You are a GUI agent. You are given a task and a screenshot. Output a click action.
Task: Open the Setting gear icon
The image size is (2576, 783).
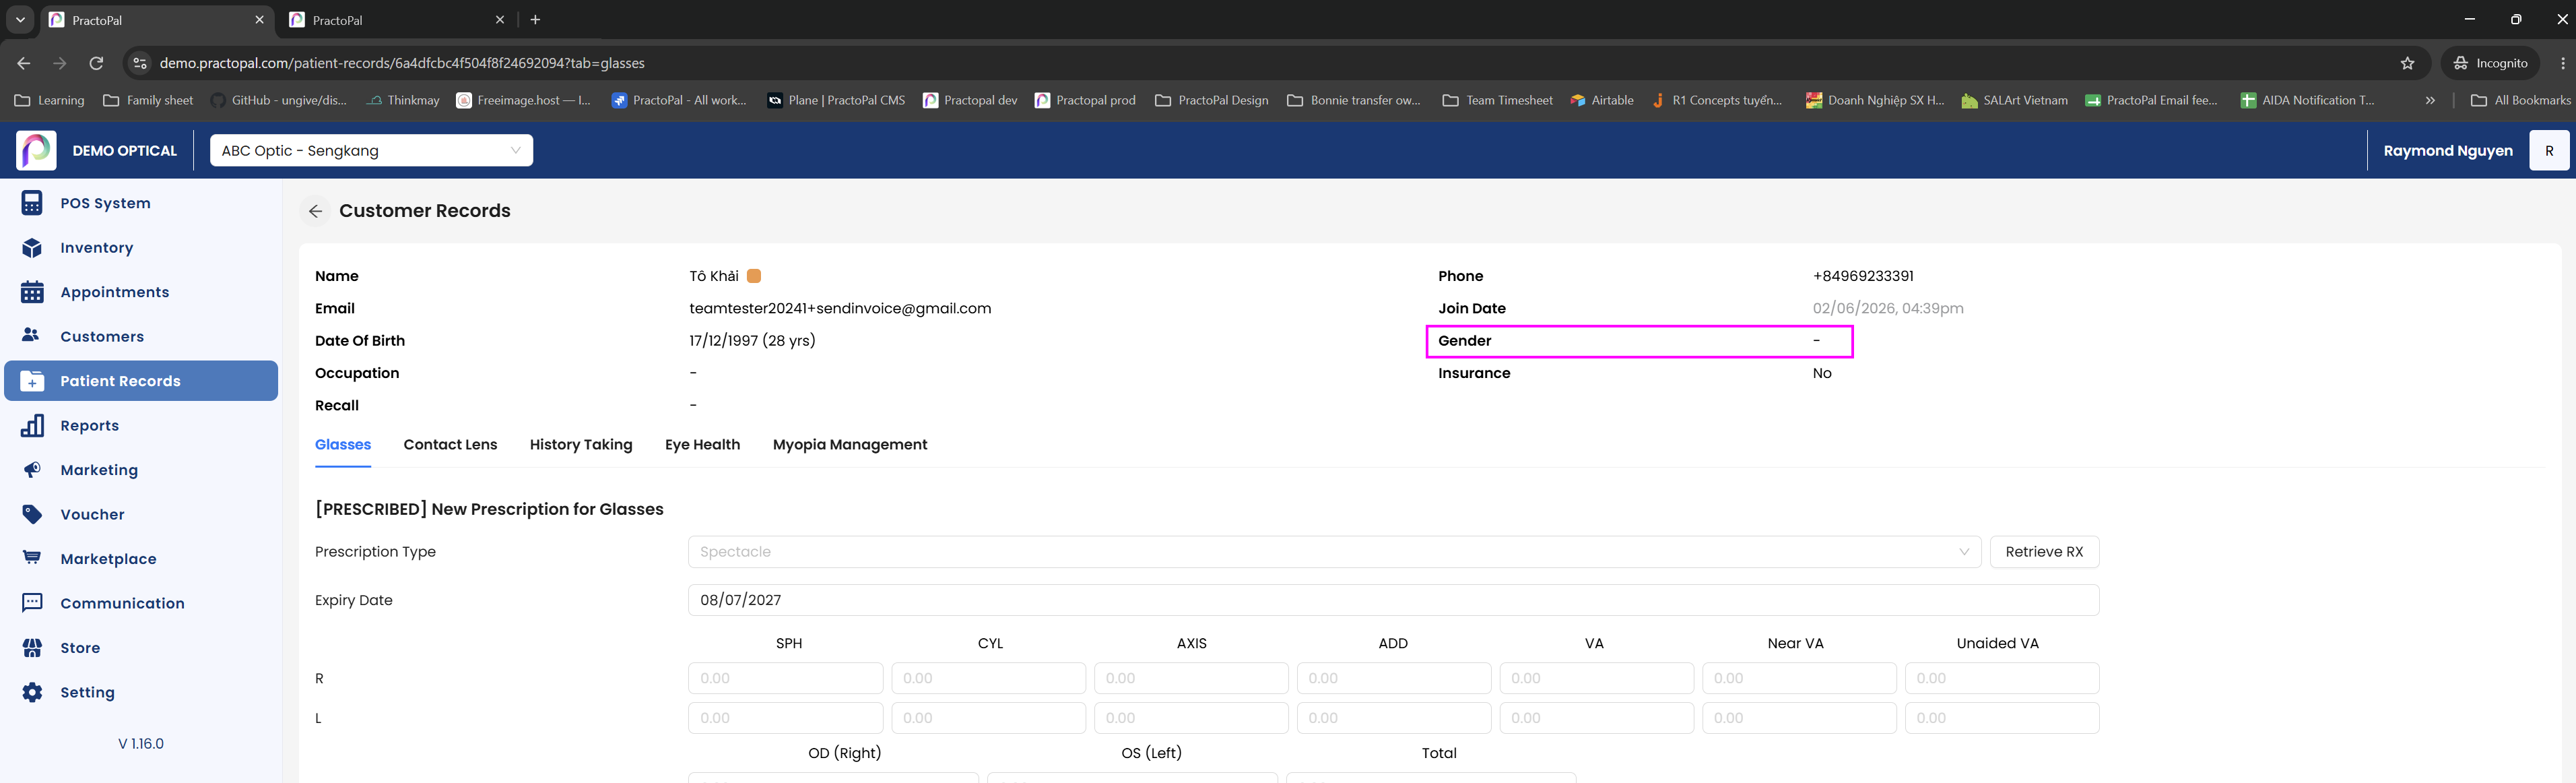[x=32, y=692]
